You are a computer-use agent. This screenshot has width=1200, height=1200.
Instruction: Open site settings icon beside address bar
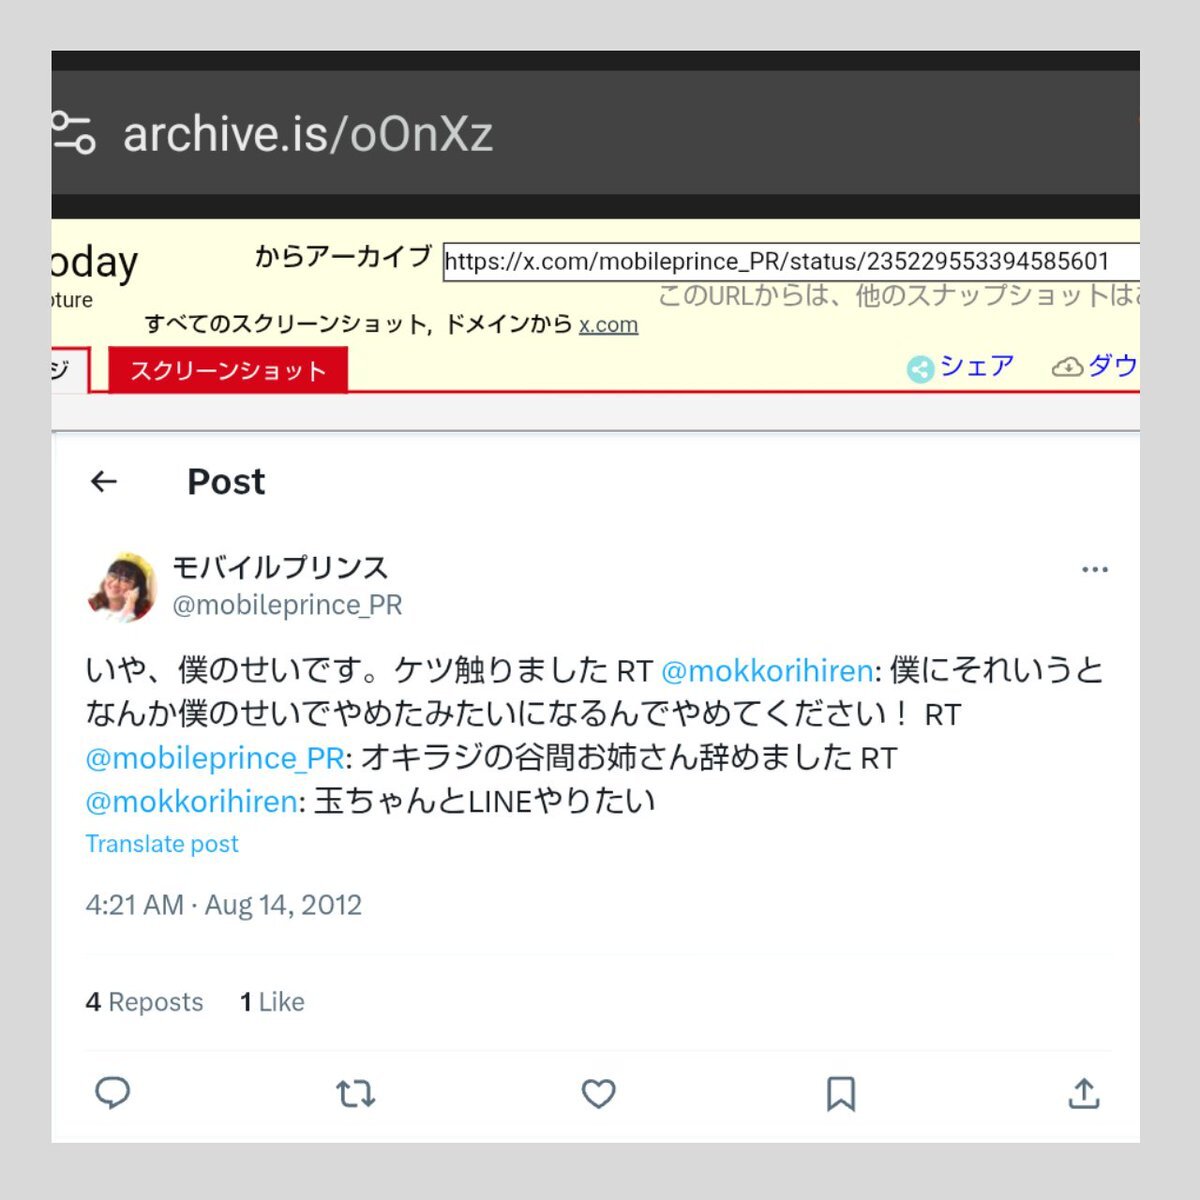pos(73,133)
